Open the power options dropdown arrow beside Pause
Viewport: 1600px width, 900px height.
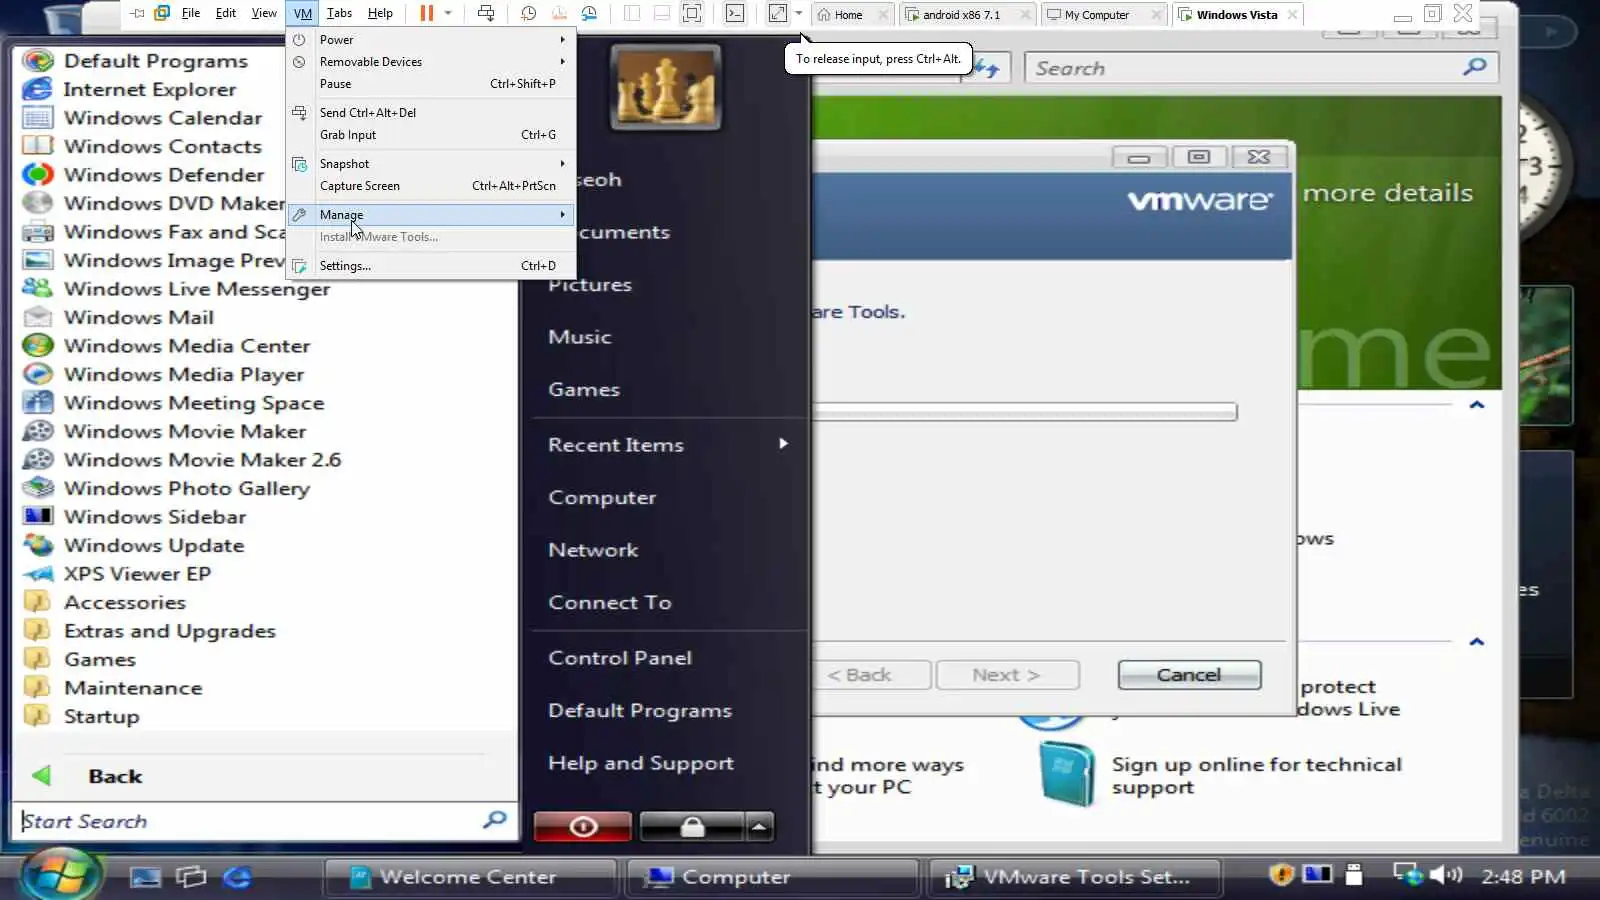448,13
